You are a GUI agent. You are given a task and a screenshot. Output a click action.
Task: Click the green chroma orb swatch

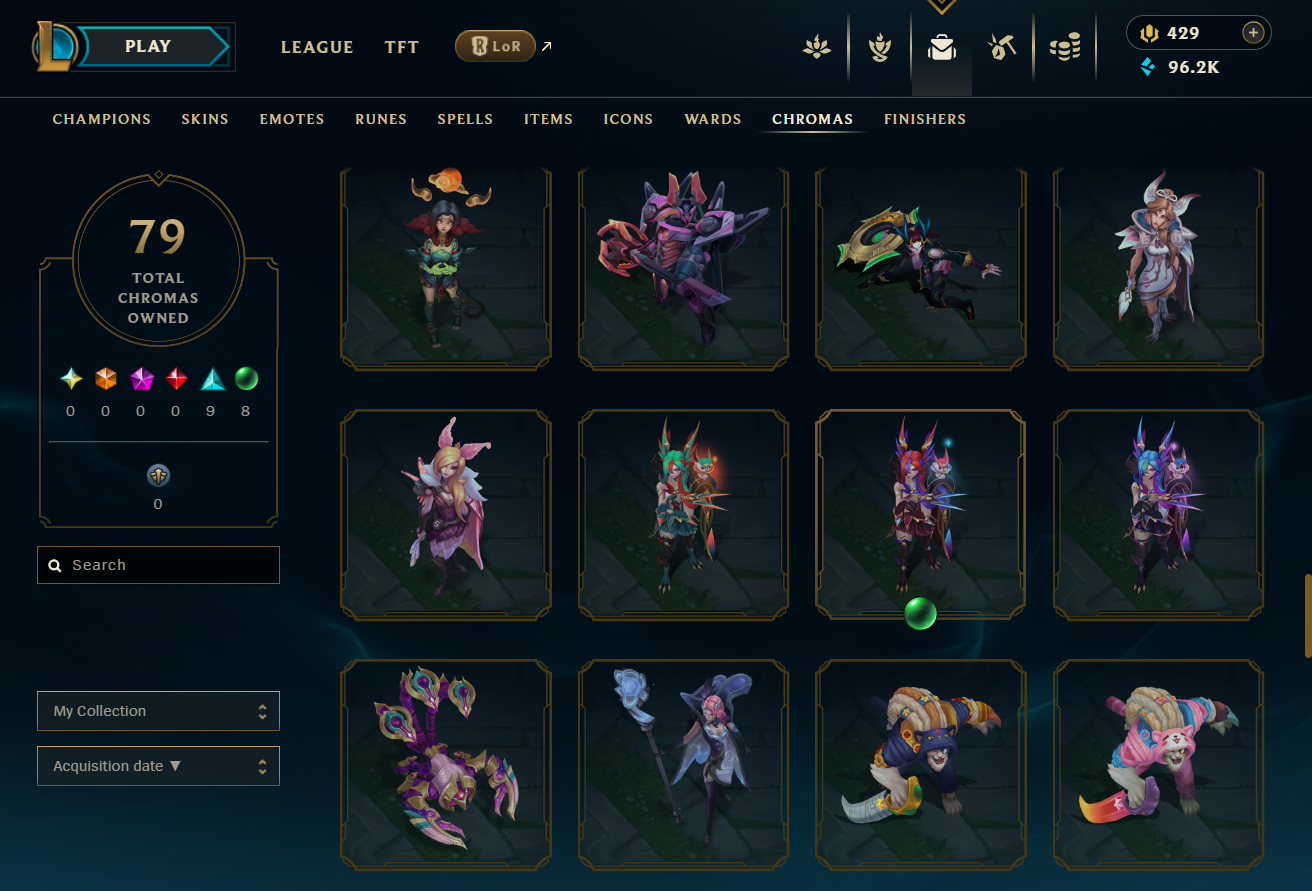[x=920, y=614]
